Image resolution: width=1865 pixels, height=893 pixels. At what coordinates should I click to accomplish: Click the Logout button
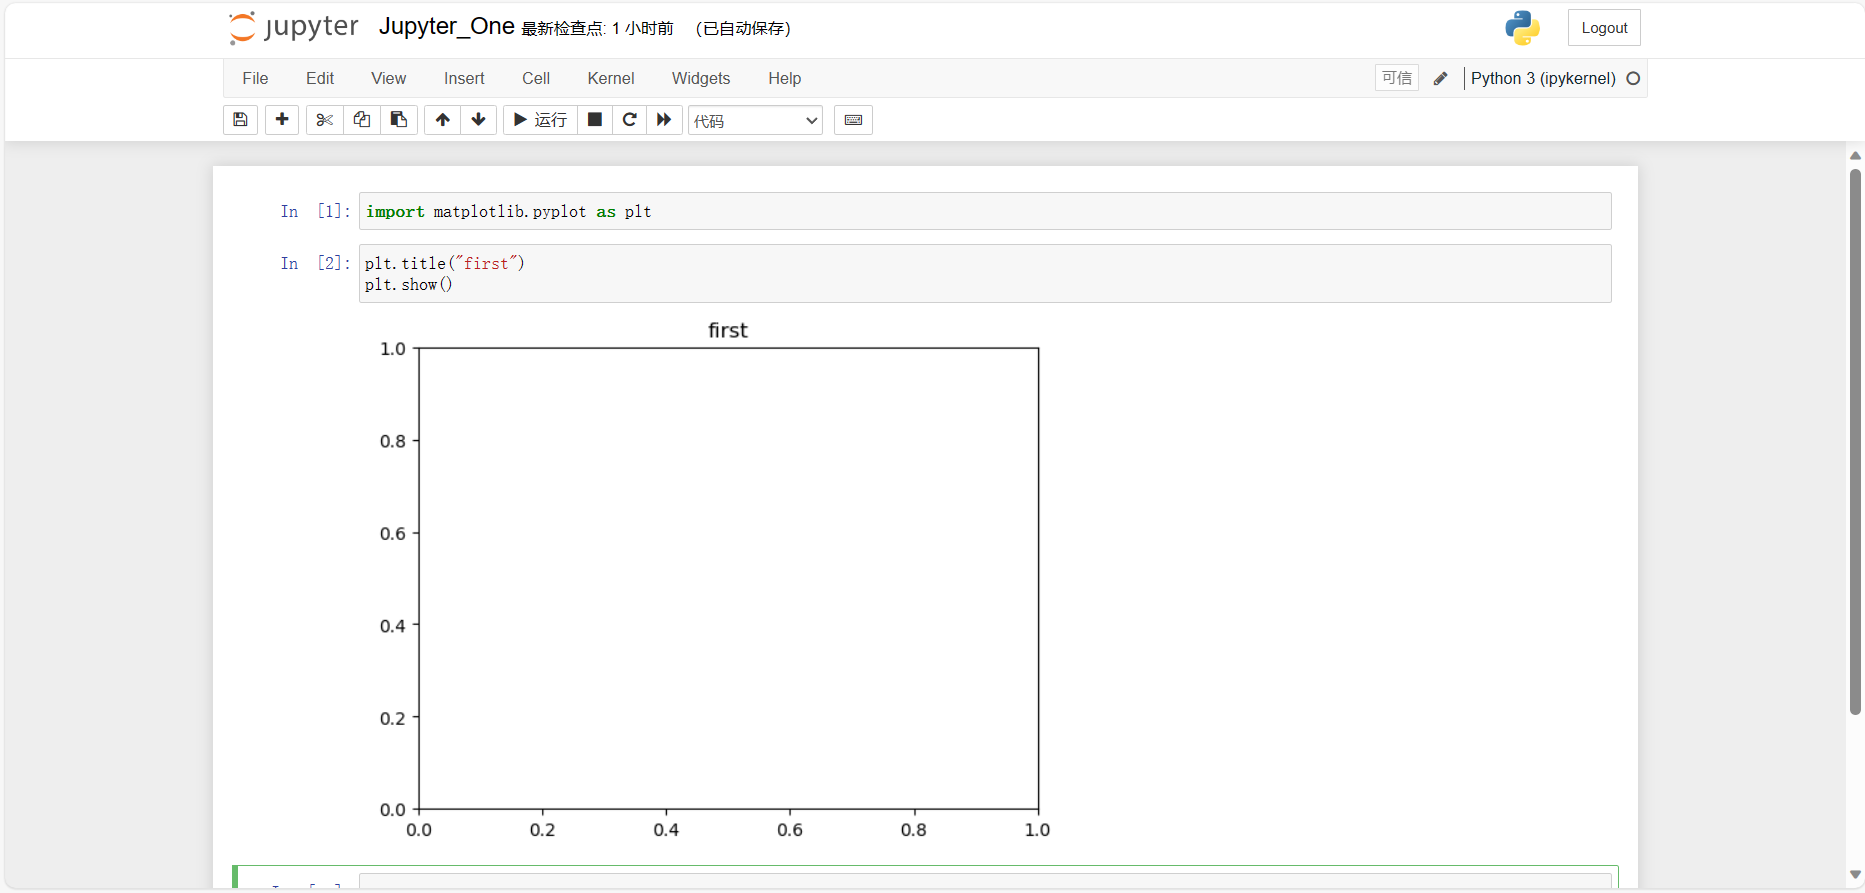pyautogui.click(x=1604, y=28)
